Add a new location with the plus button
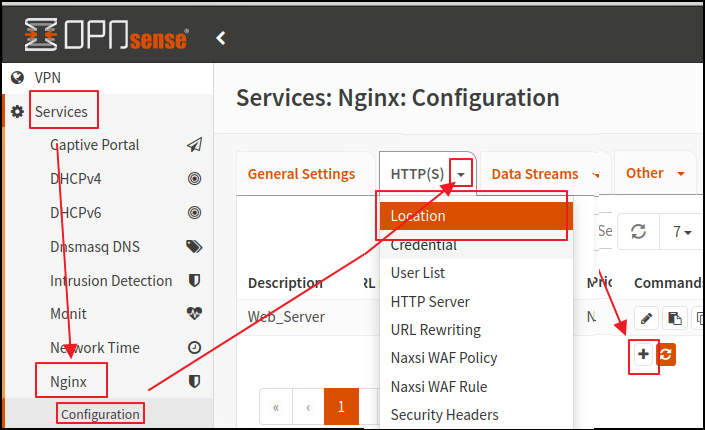 pyautogui.click(x=643, y=354)
